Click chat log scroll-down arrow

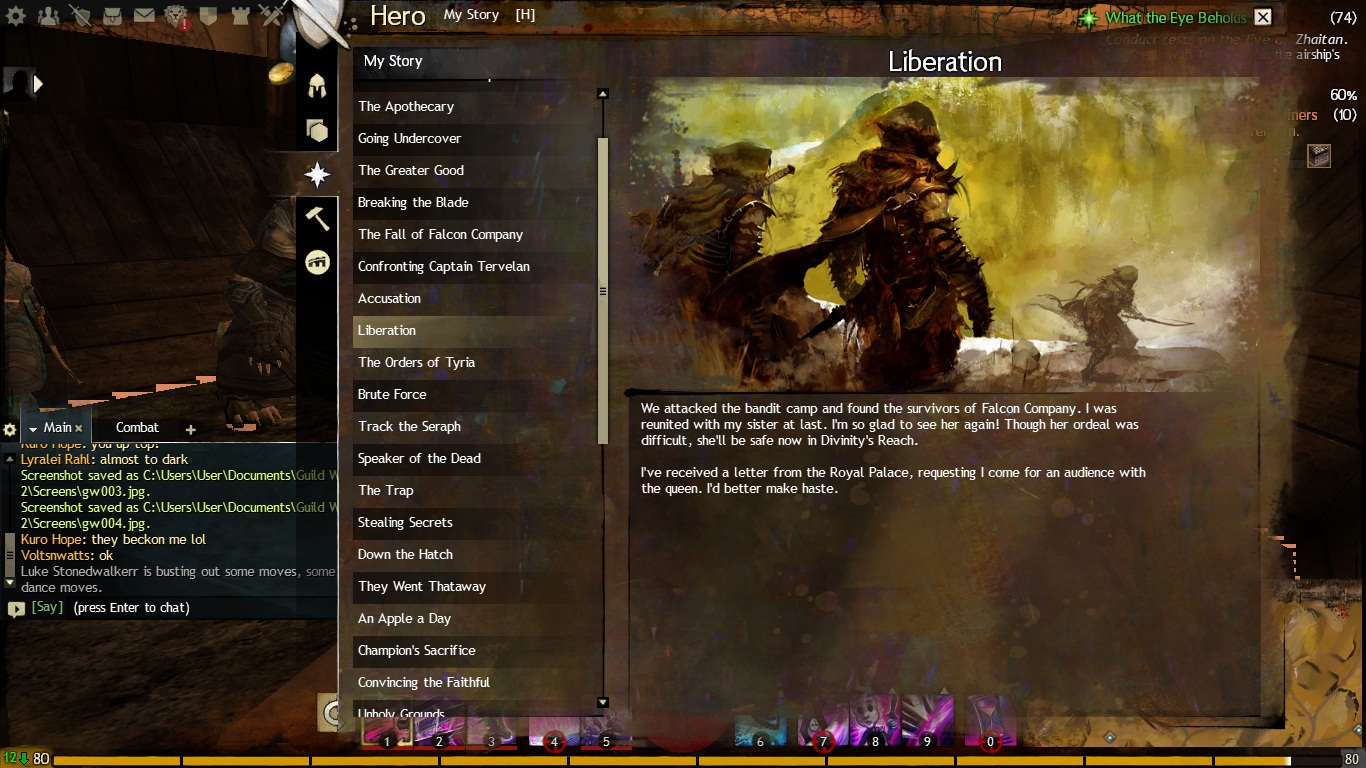click(10, 581)
